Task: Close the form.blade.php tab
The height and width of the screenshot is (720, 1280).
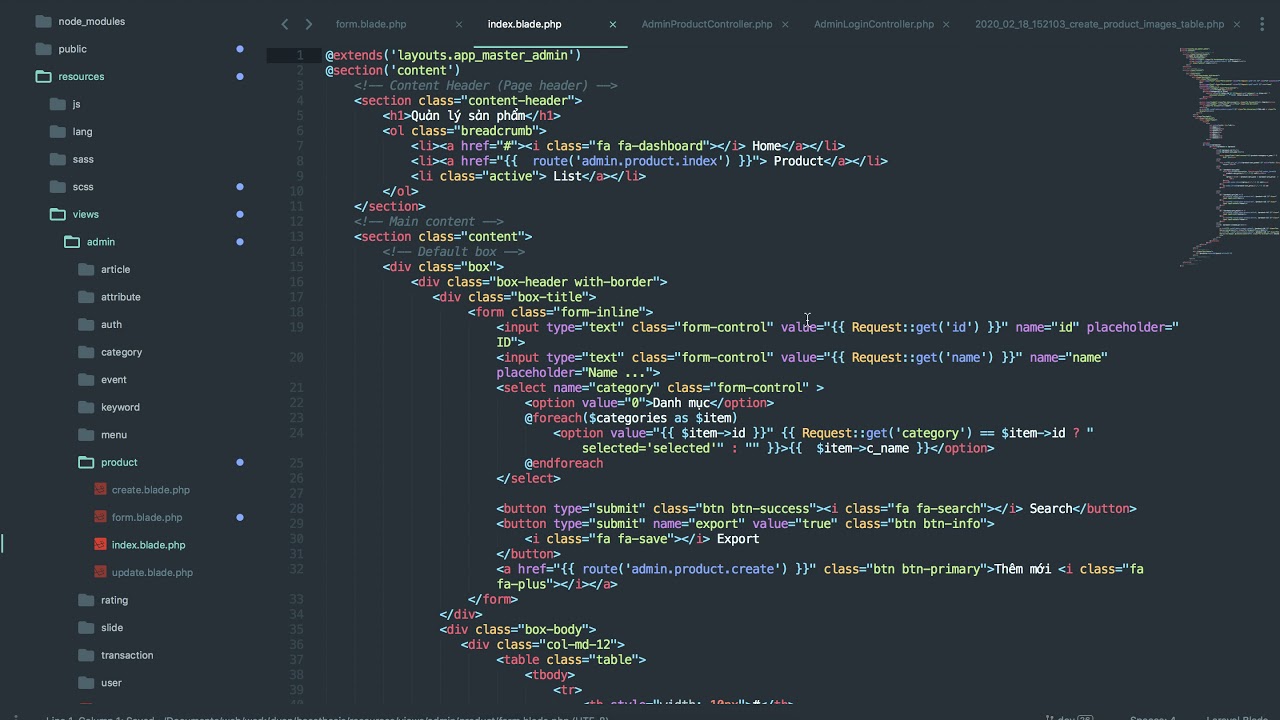Action: pyautogui.click(x=459, y=24)
